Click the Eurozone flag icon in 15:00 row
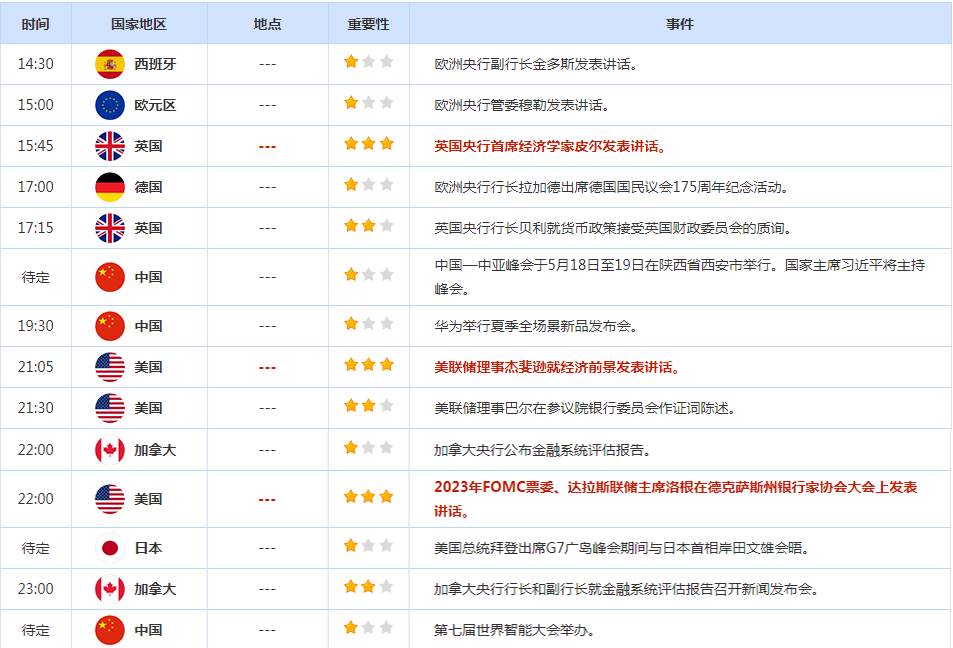953x648 pixels. (x=110, y=105)
